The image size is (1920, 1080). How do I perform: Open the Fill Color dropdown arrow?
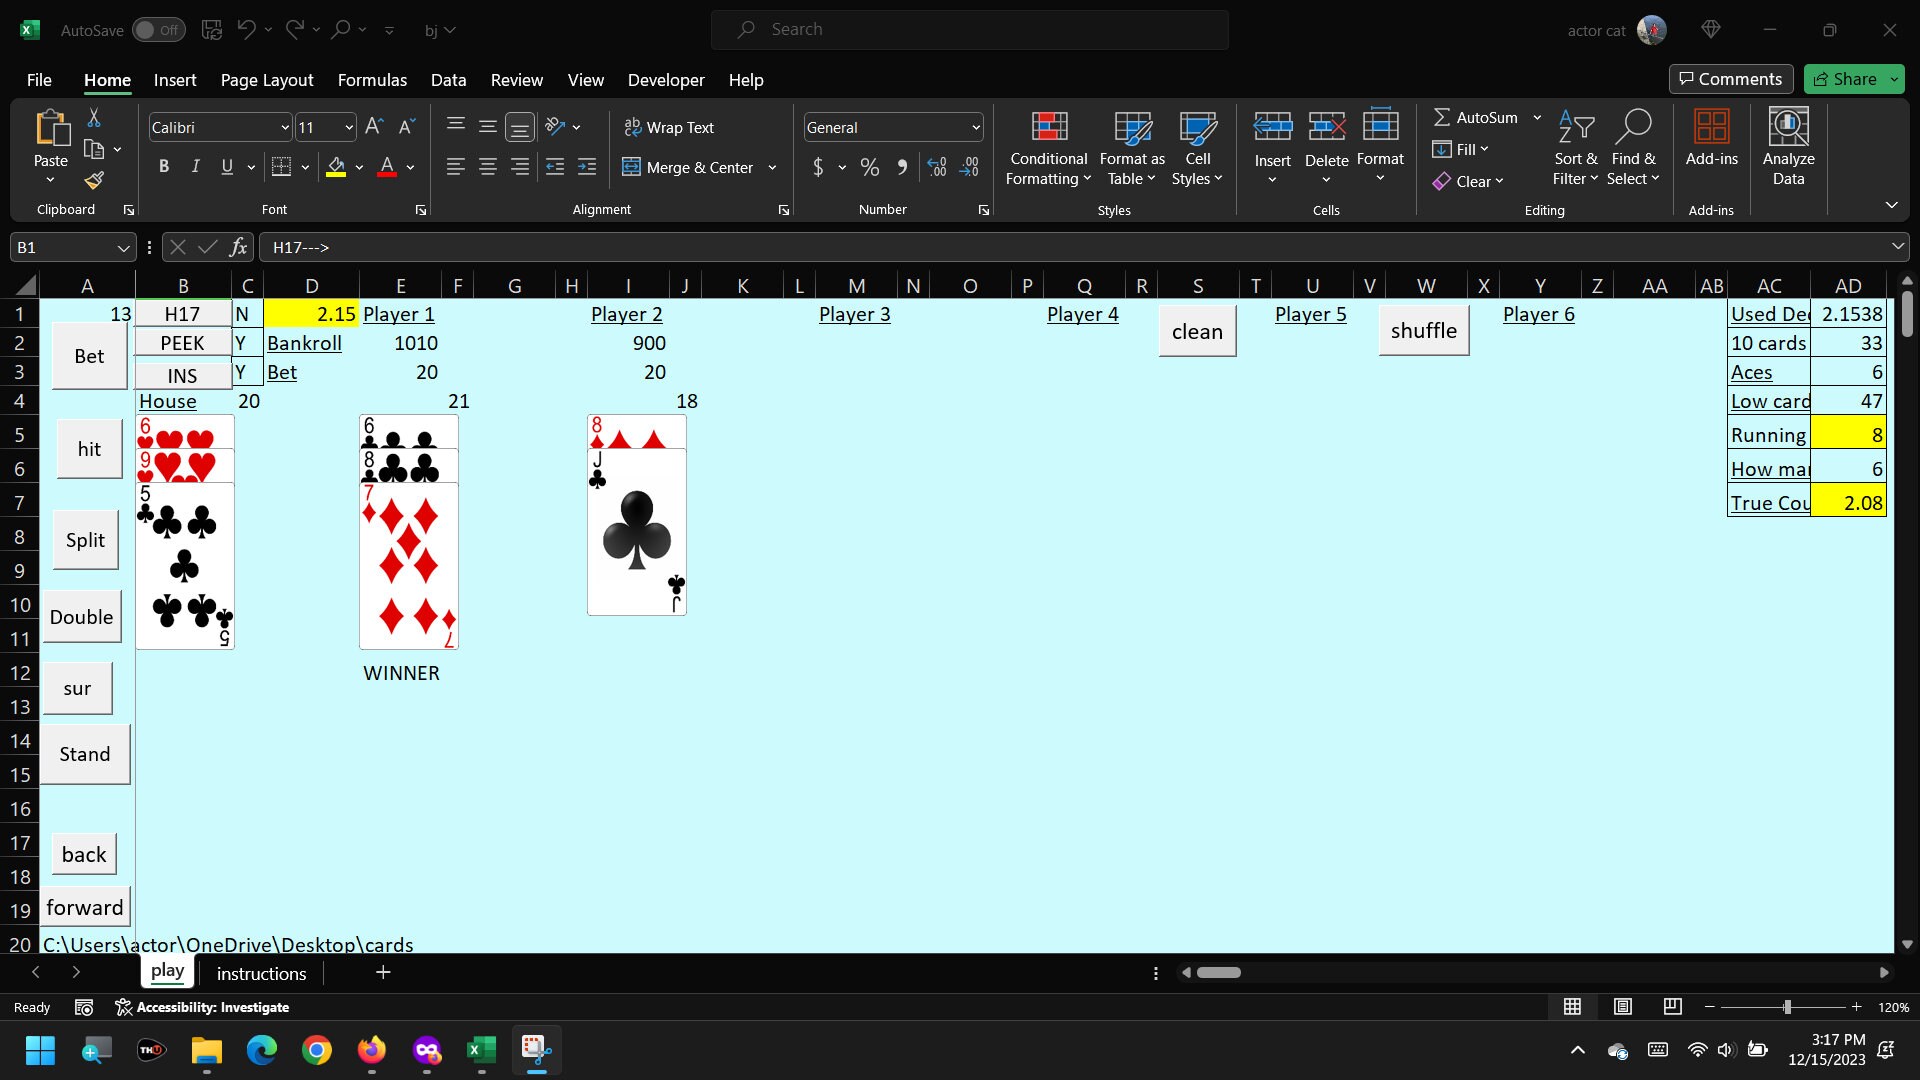360,167
